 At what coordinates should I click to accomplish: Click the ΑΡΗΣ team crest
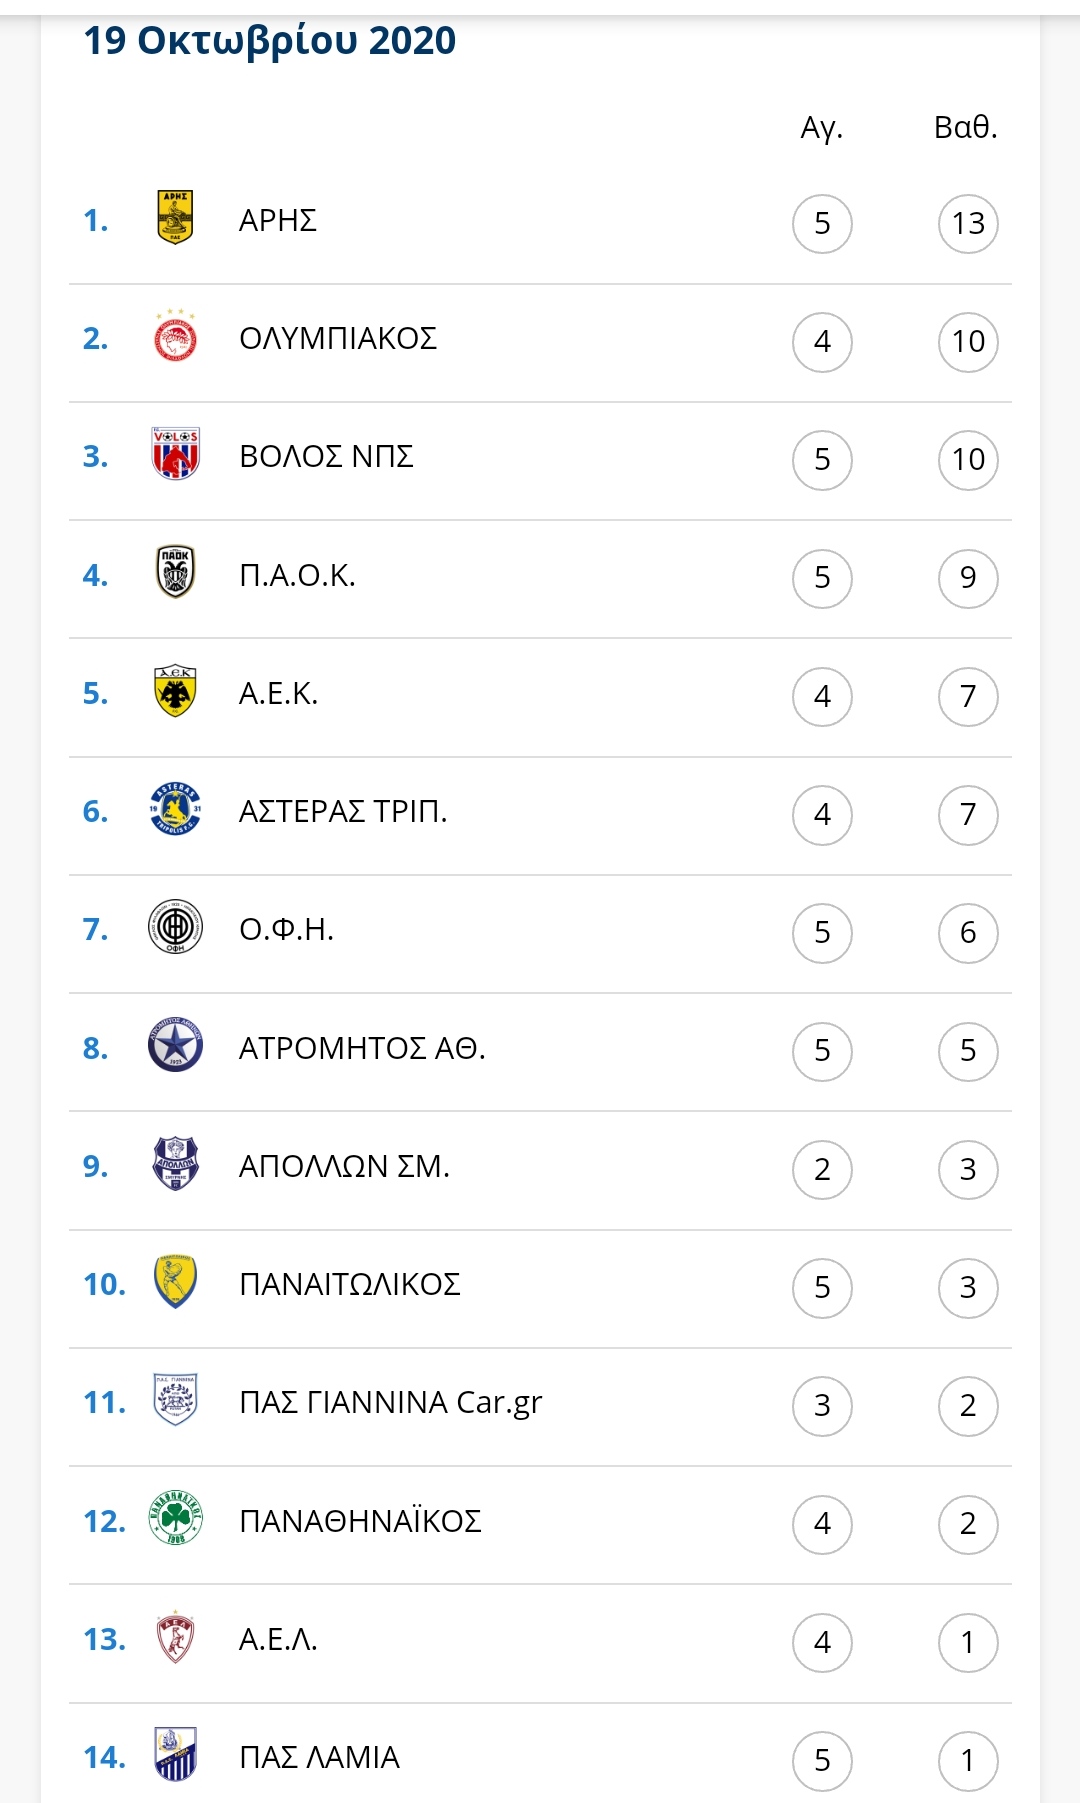tap(175, 217)
